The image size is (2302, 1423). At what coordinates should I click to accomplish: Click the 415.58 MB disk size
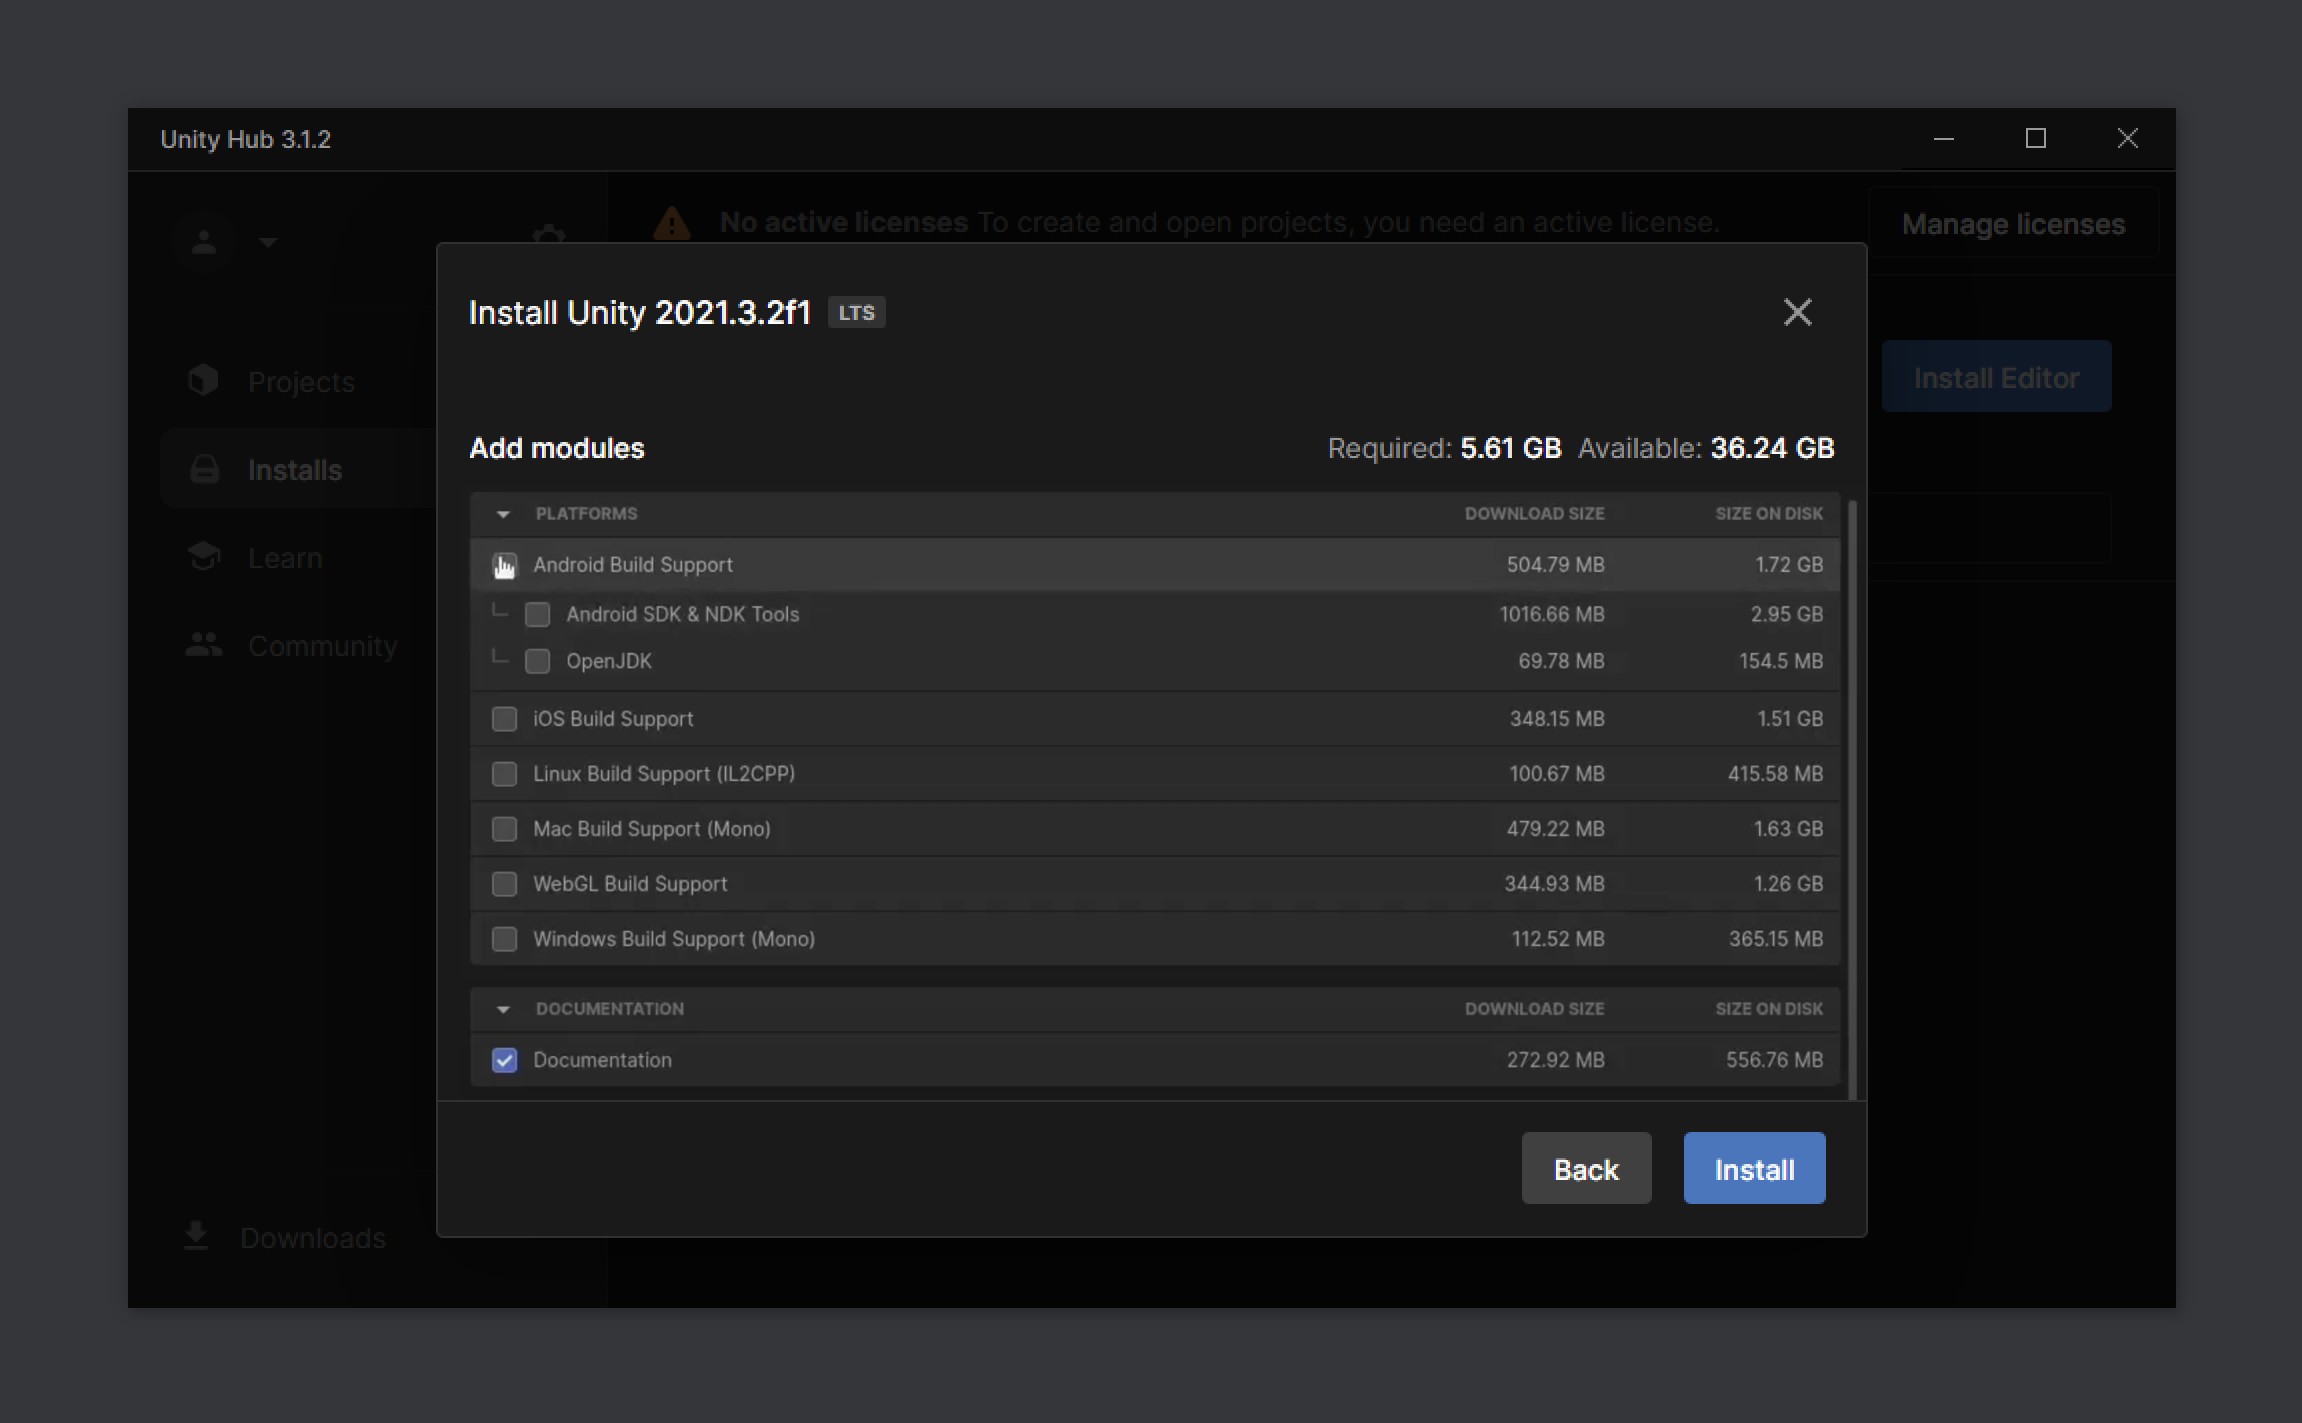[x=1775, y=774]
